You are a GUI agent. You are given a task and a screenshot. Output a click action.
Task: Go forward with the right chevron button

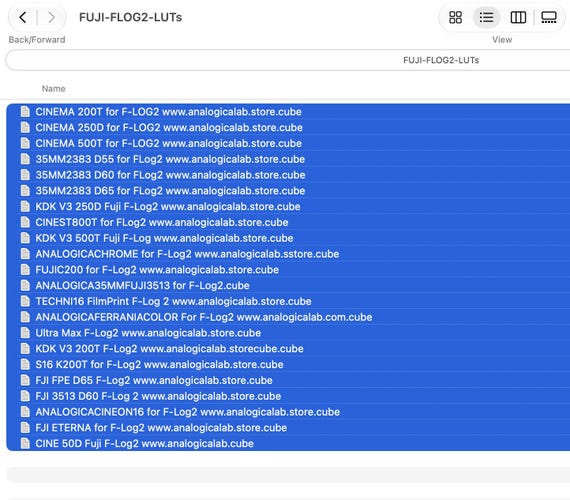click(x=51, y=17)
